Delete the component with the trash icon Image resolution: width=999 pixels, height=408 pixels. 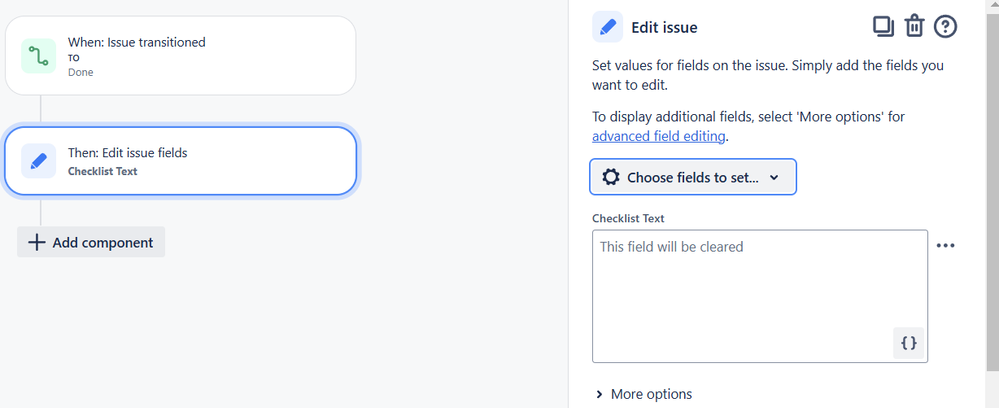[x=914, y=27]
